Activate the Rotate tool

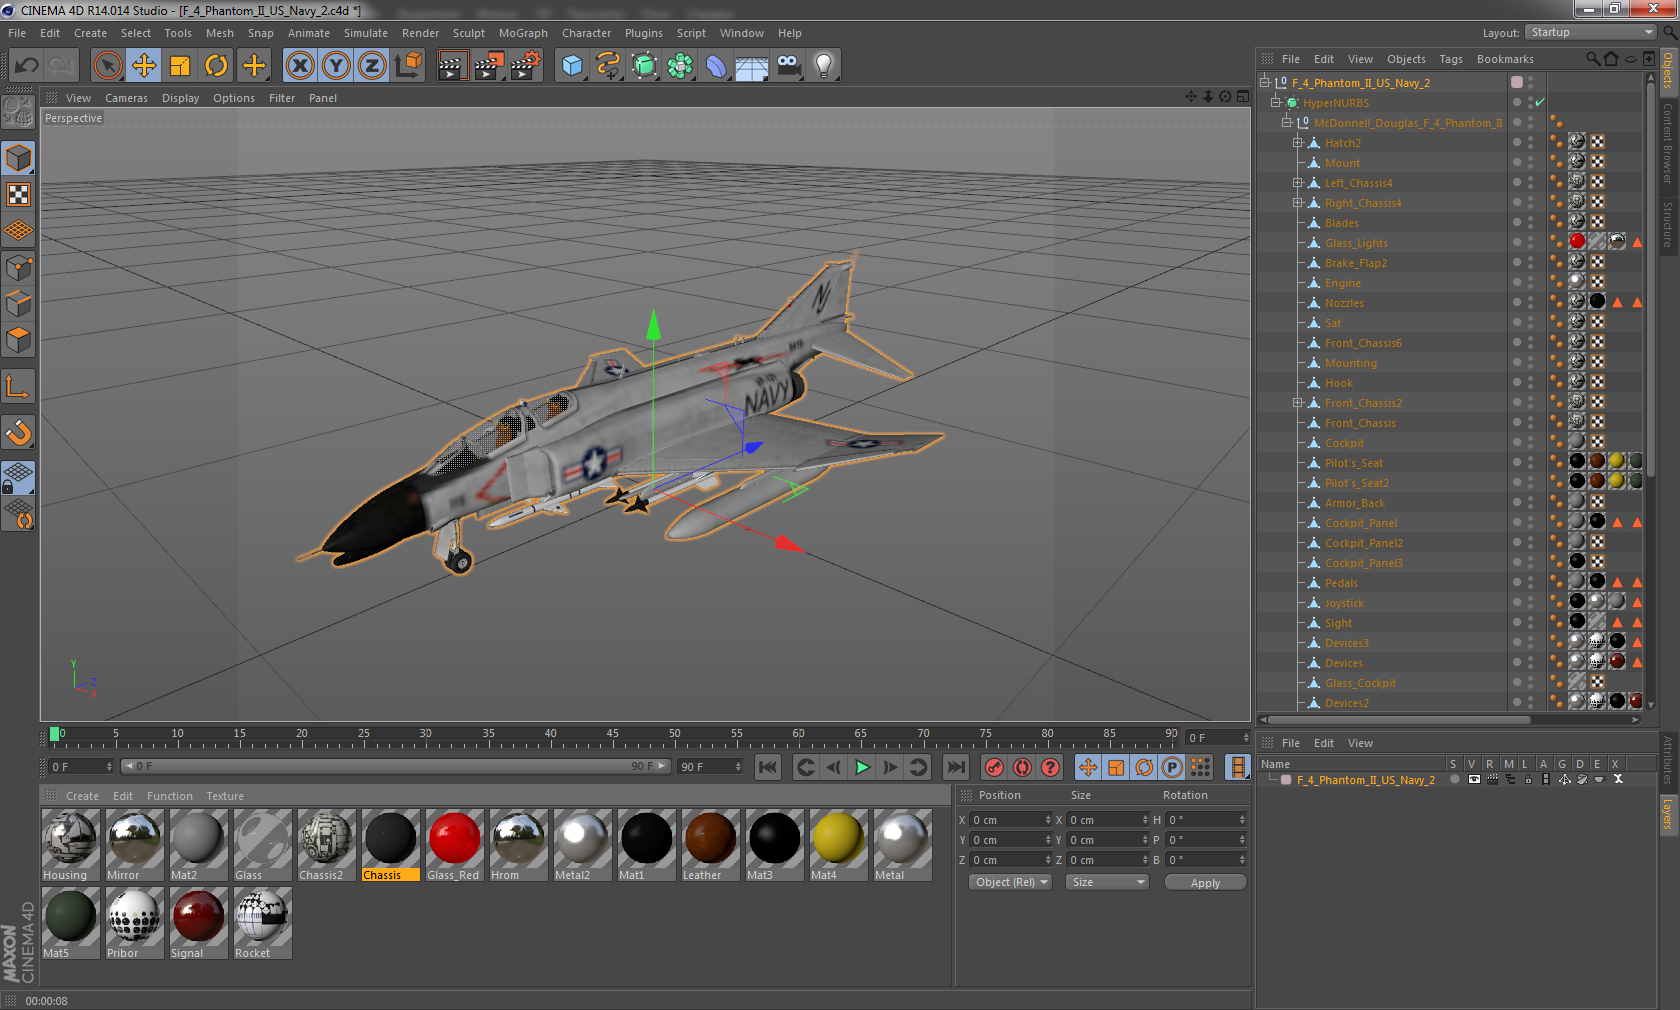click(216, 66)
